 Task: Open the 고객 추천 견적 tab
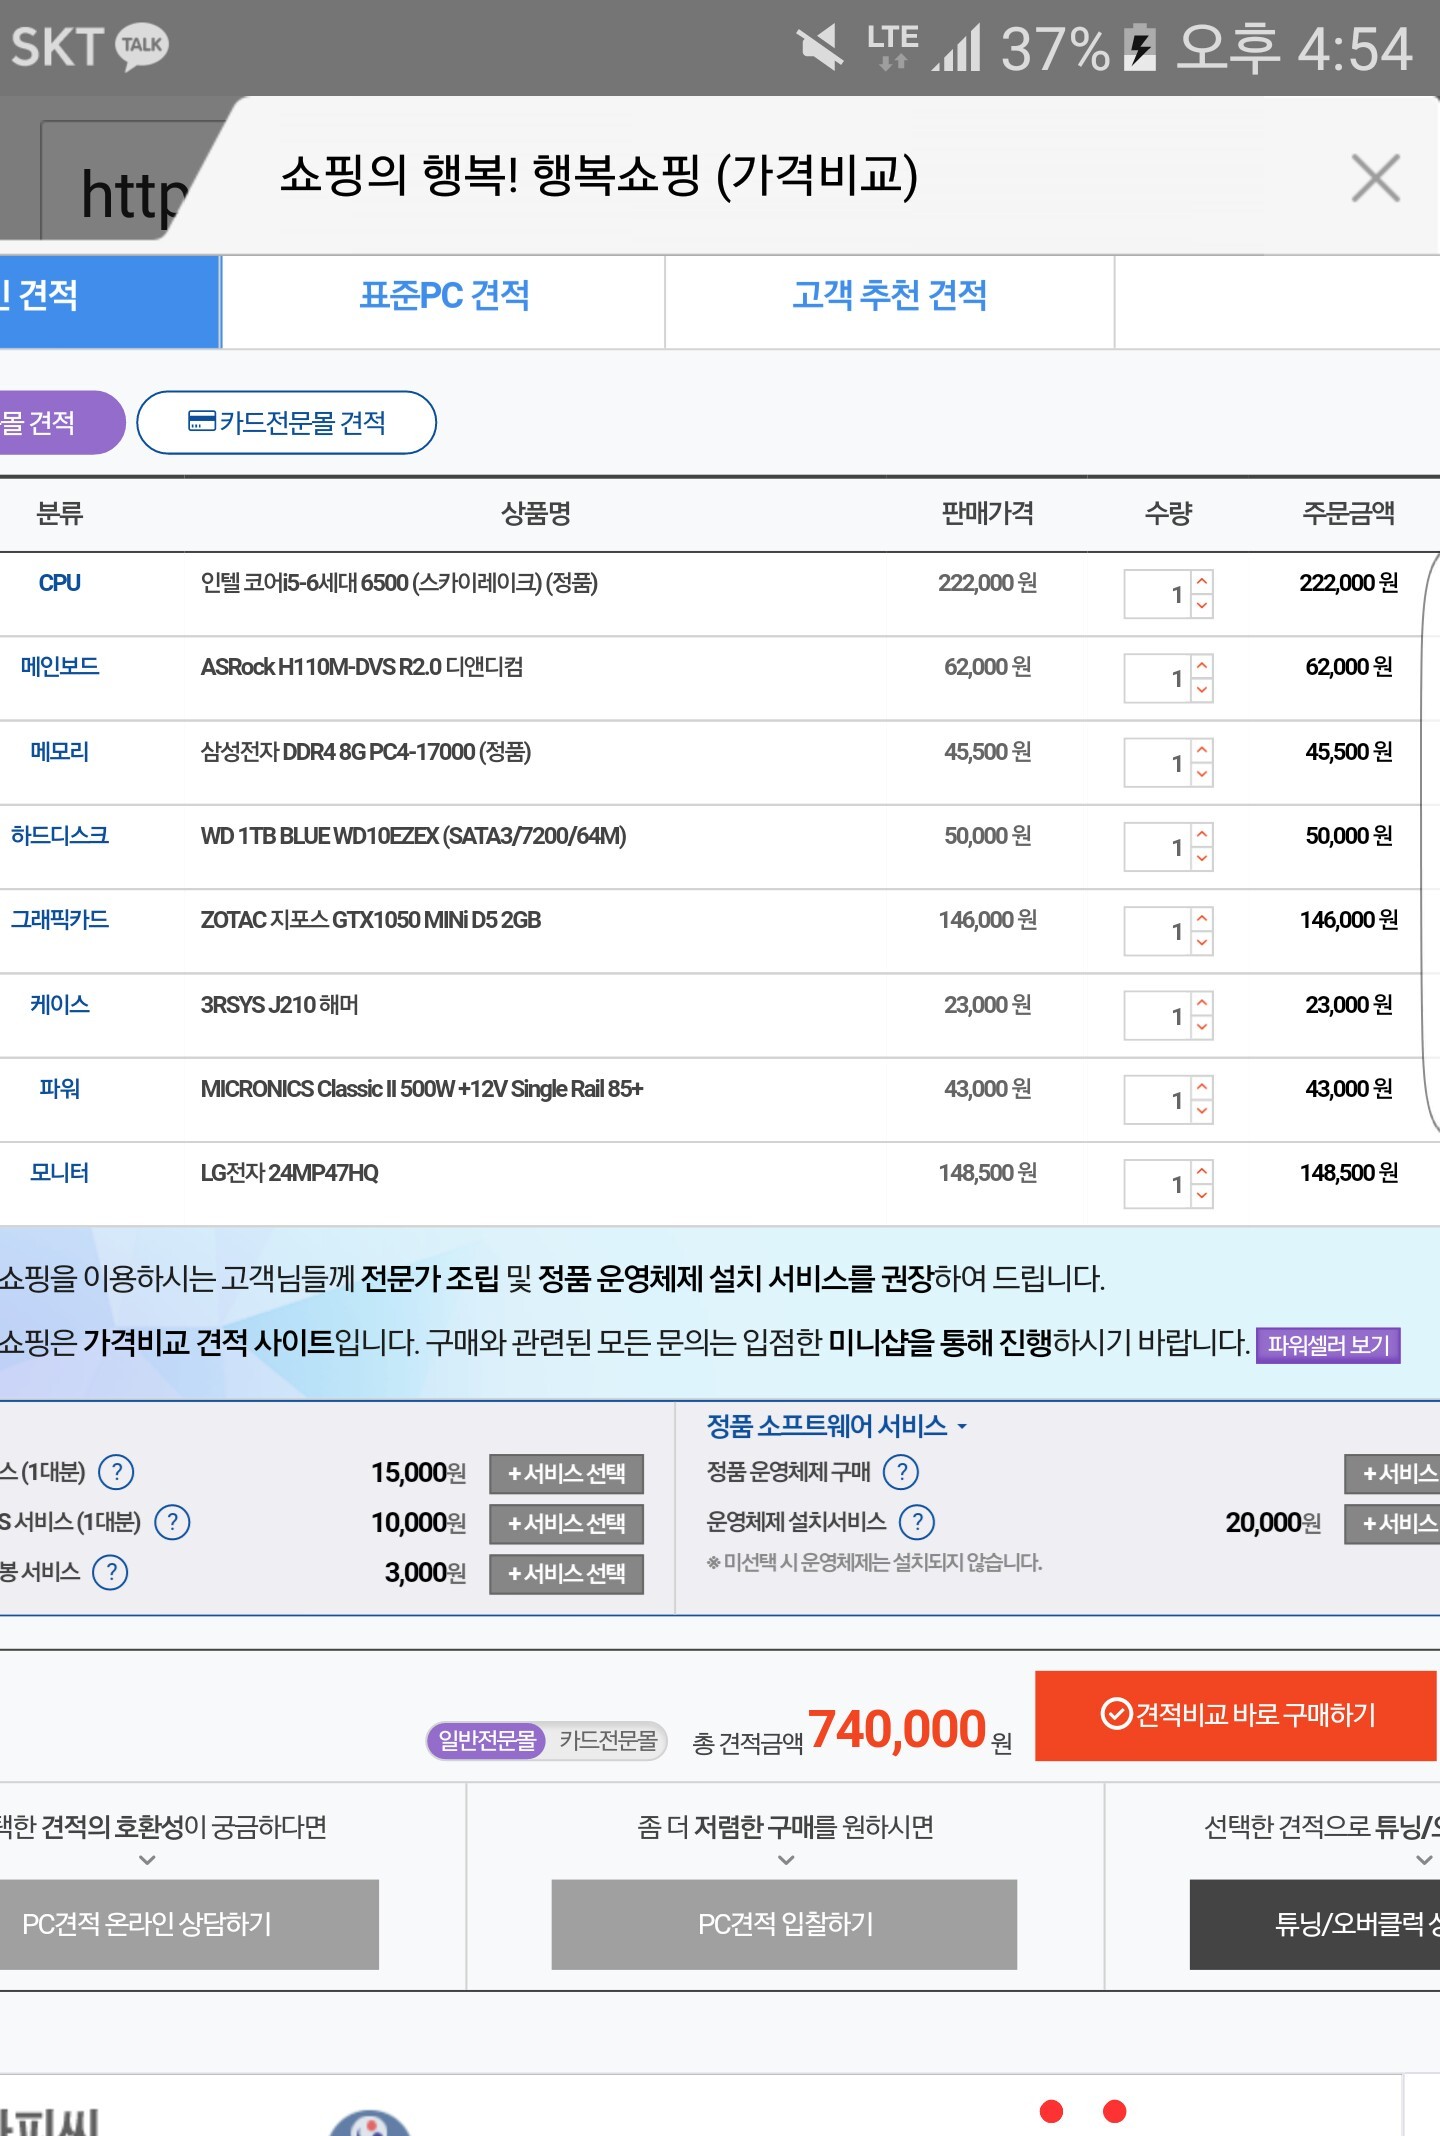click(889, 296)
